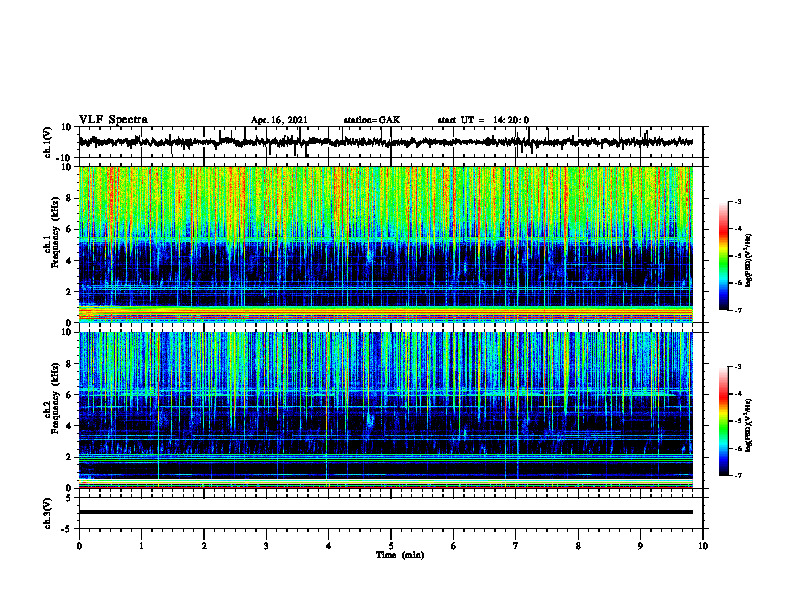Screen dimensions: 792x612
Task: Click the time axis tick label "4"
Action: coord(328,546)
